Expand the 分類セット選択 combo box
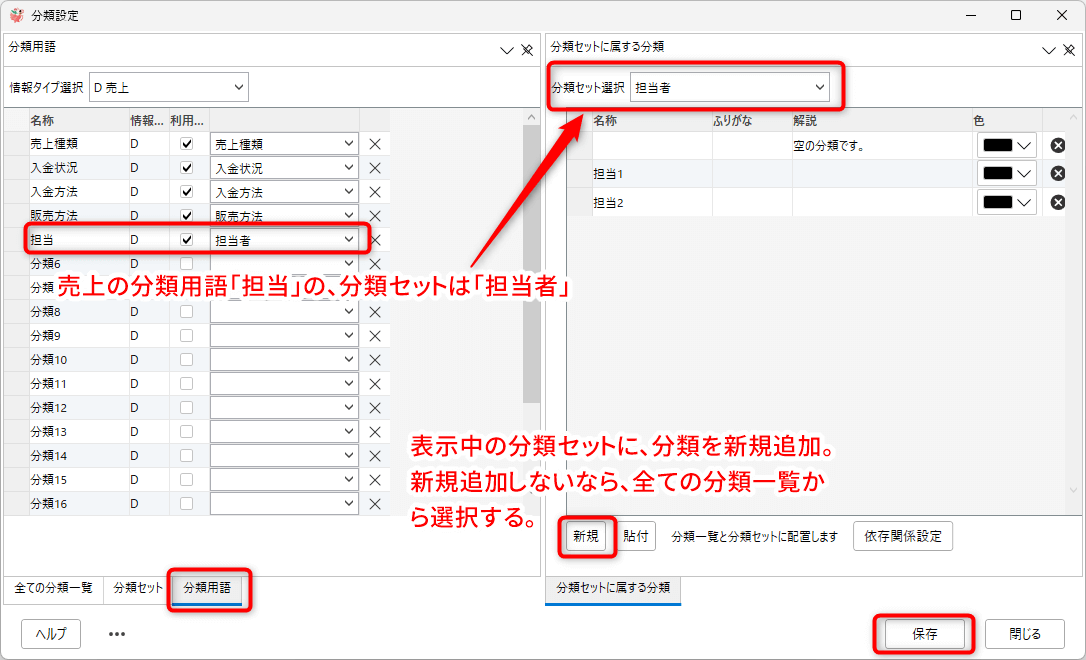The height and width of the screenshot is (660, 1086). 729,88
